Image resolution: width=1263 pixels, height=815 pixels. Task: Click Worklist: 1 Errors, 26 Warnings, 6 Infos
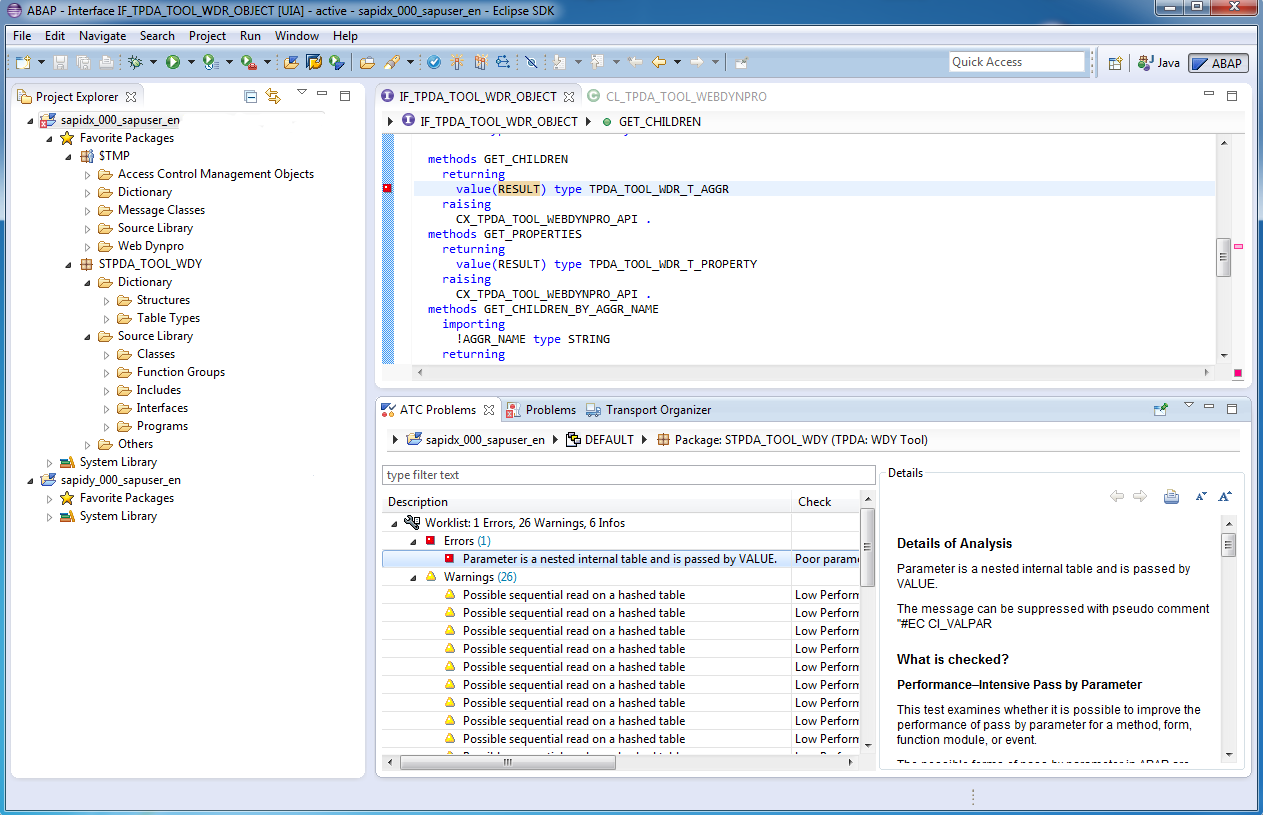(x=525, y=523)
